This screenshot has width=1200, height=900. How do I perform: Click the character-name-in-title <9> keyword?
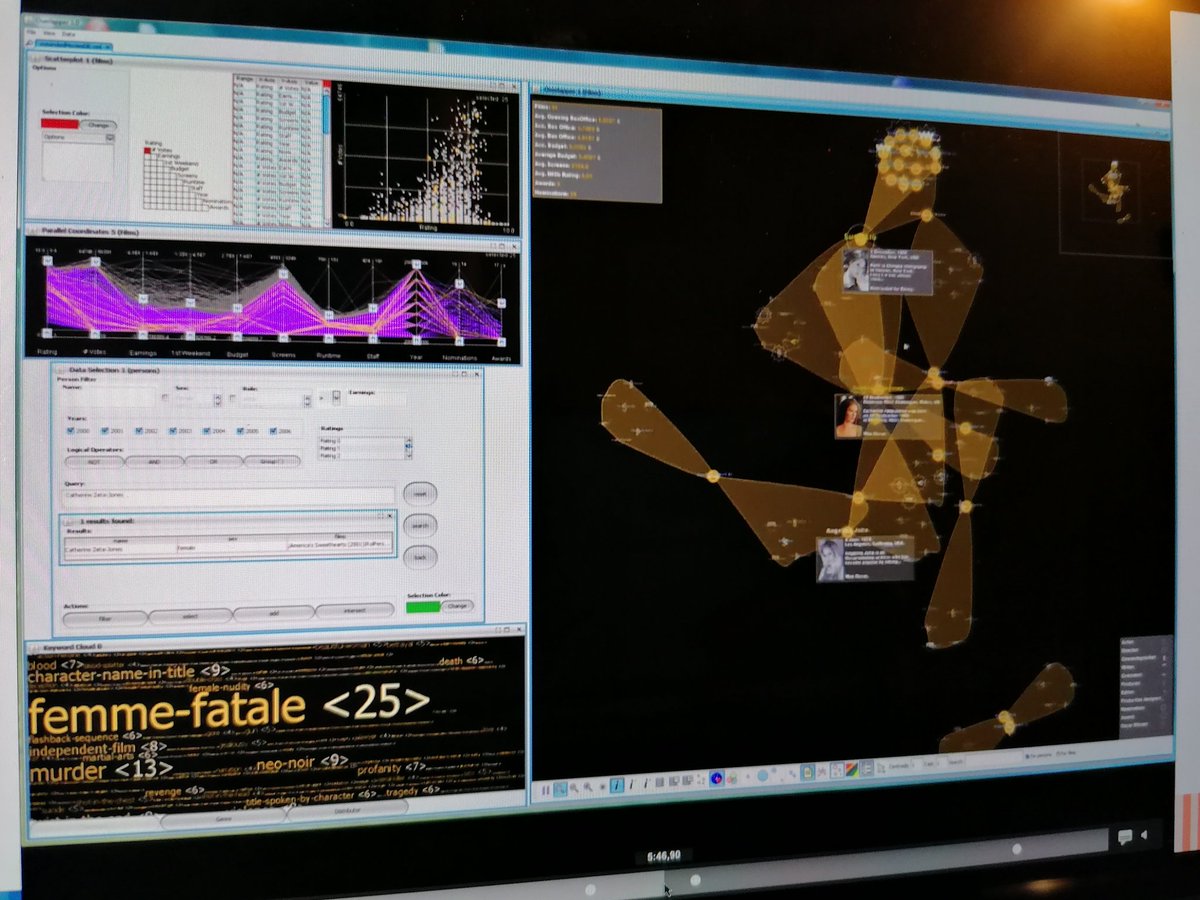coord(128,672)
